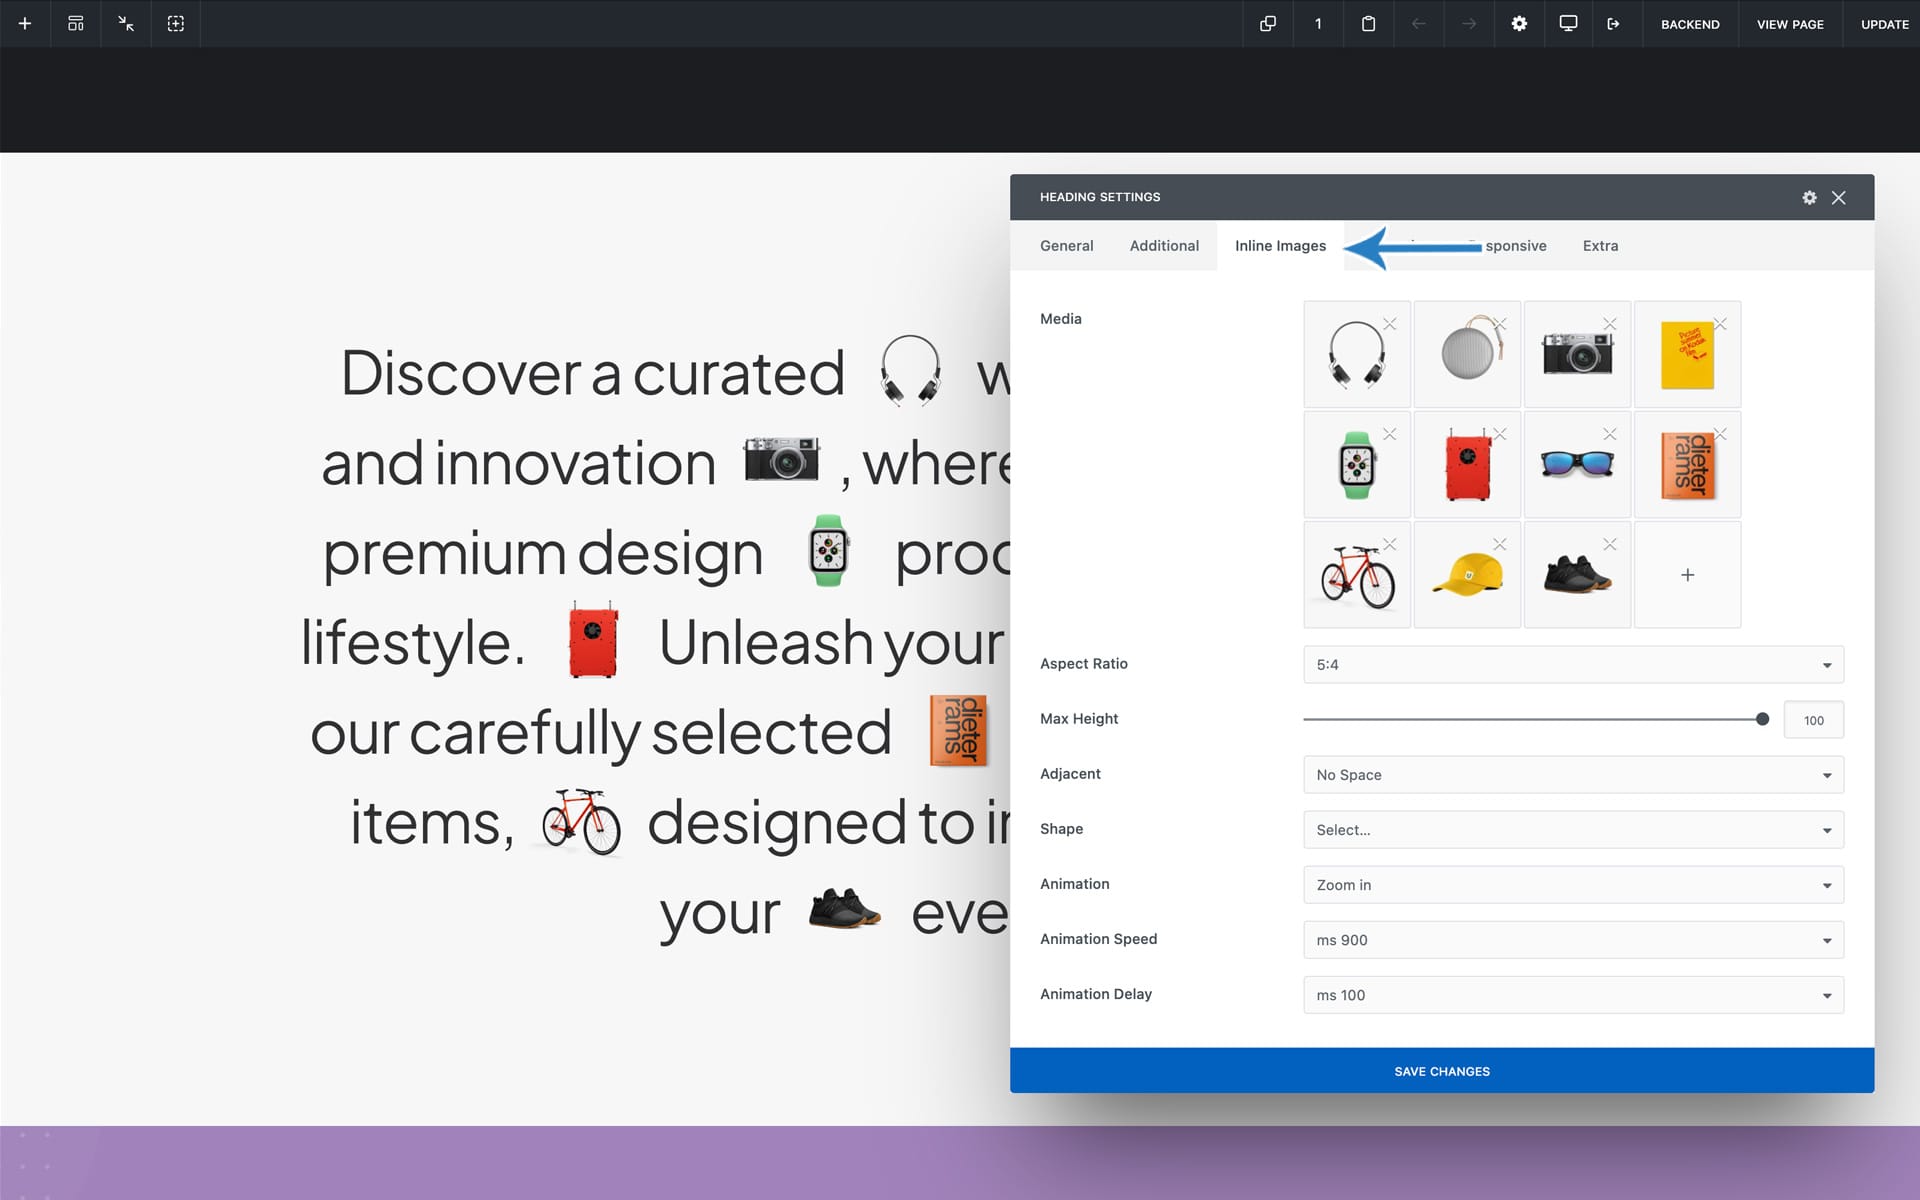Click the Update button in top bar
Viewport: 1920px width, 1200px height.
pos(1884,24)
